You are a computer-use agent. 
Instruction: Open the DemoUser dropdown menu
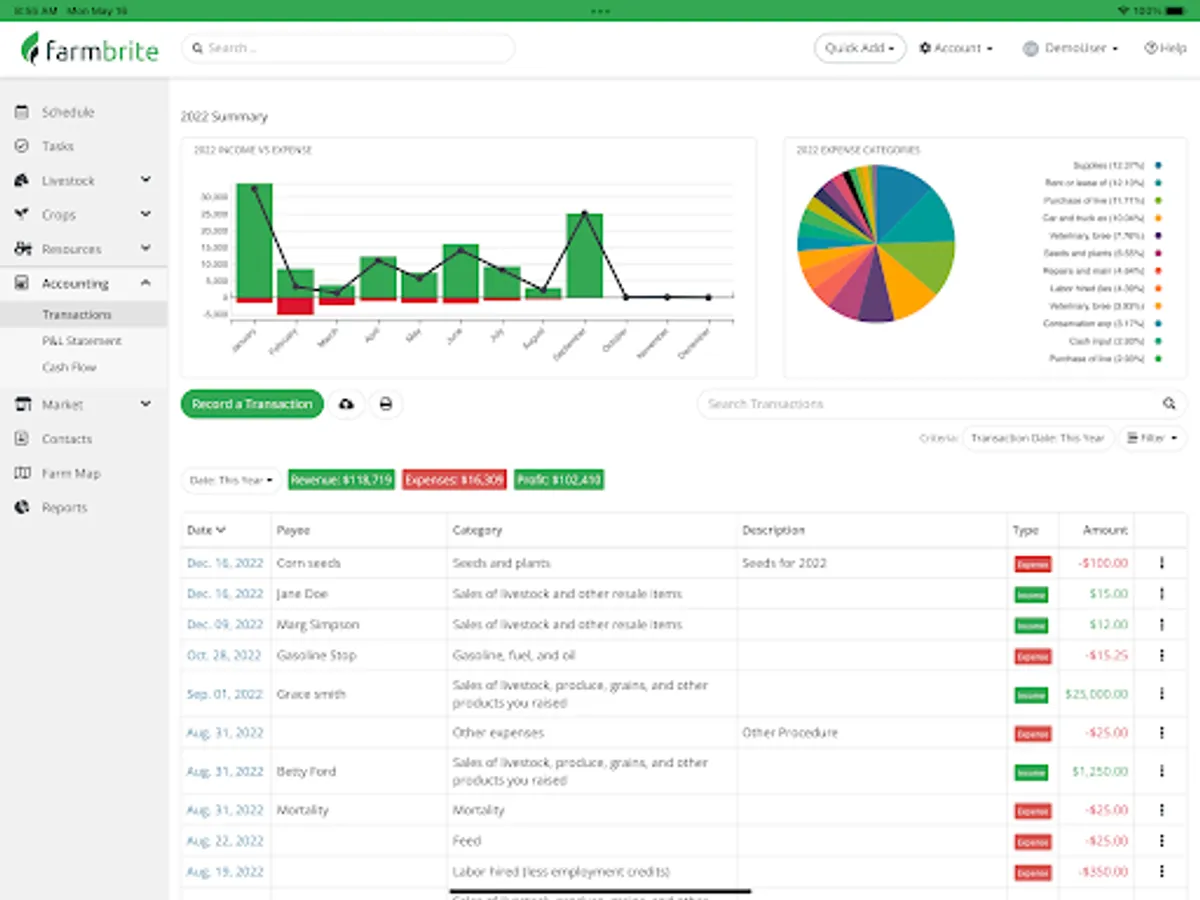point(1070,48)
